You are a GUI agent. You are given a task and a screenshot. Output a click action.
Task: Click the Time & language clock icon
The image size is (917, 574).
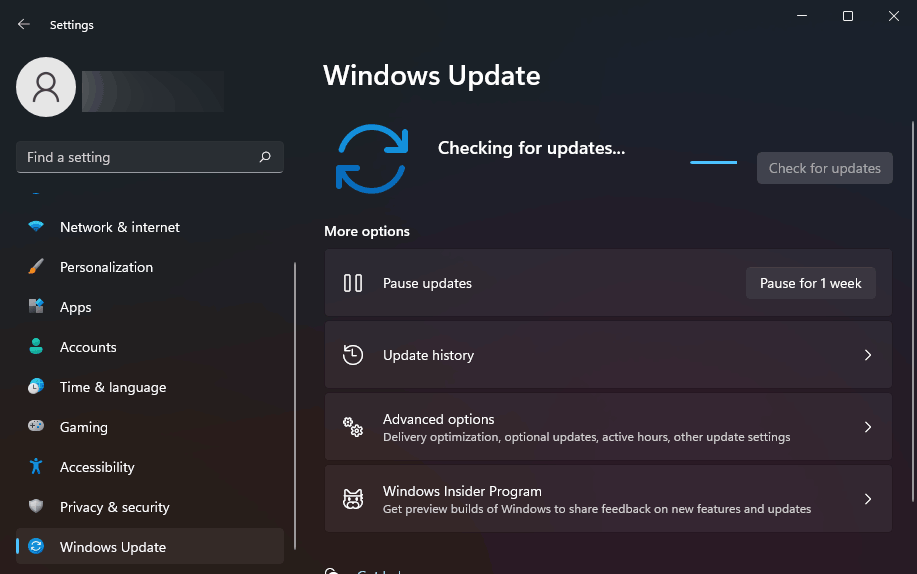(36, 386)
